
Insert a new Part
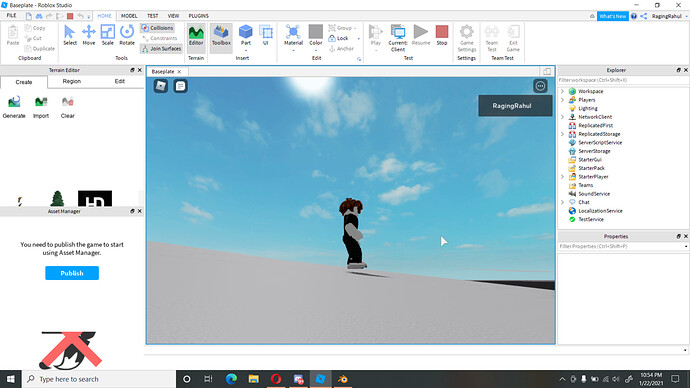point(246,35)
